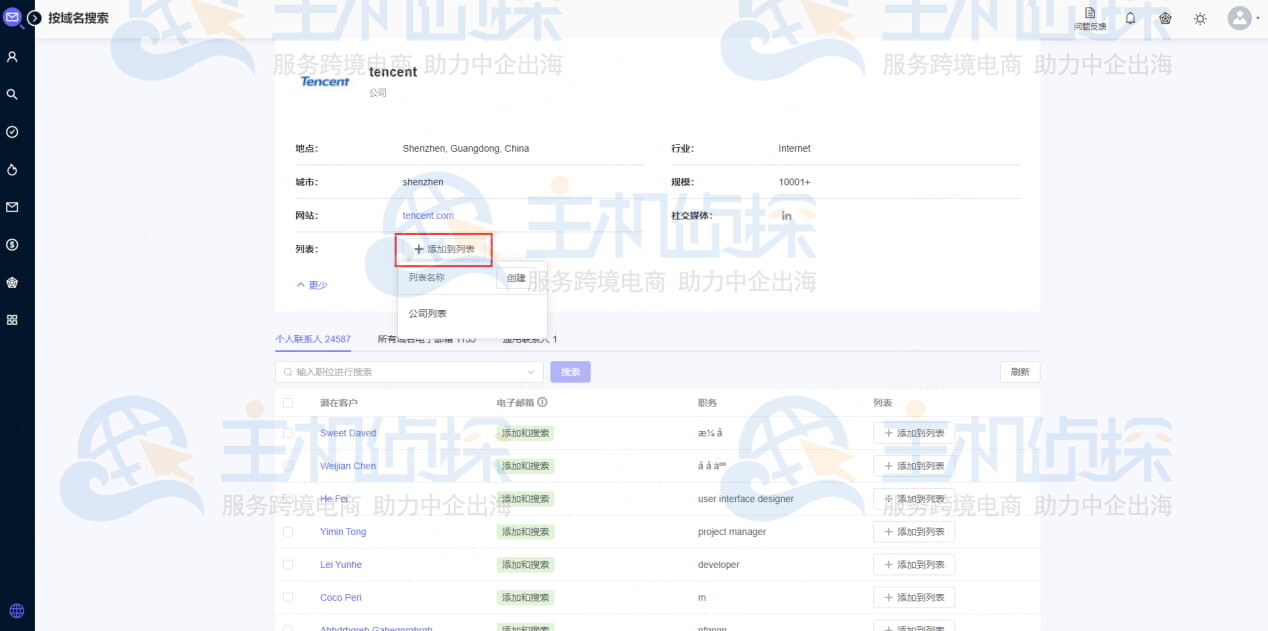Check the row checkbox for Yimin Tong
The height and width of the screenshot is (631, 1268).
(288, 531)
